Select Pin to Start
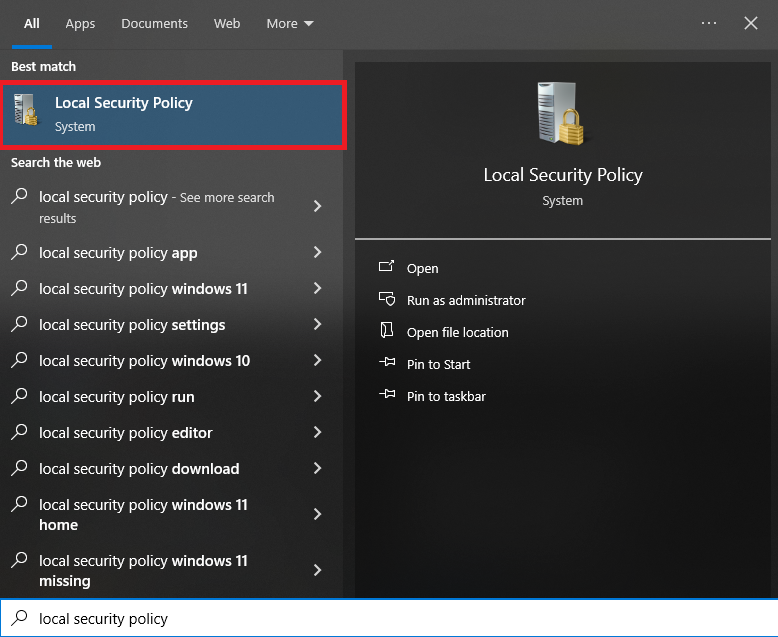 pos(438,364)
